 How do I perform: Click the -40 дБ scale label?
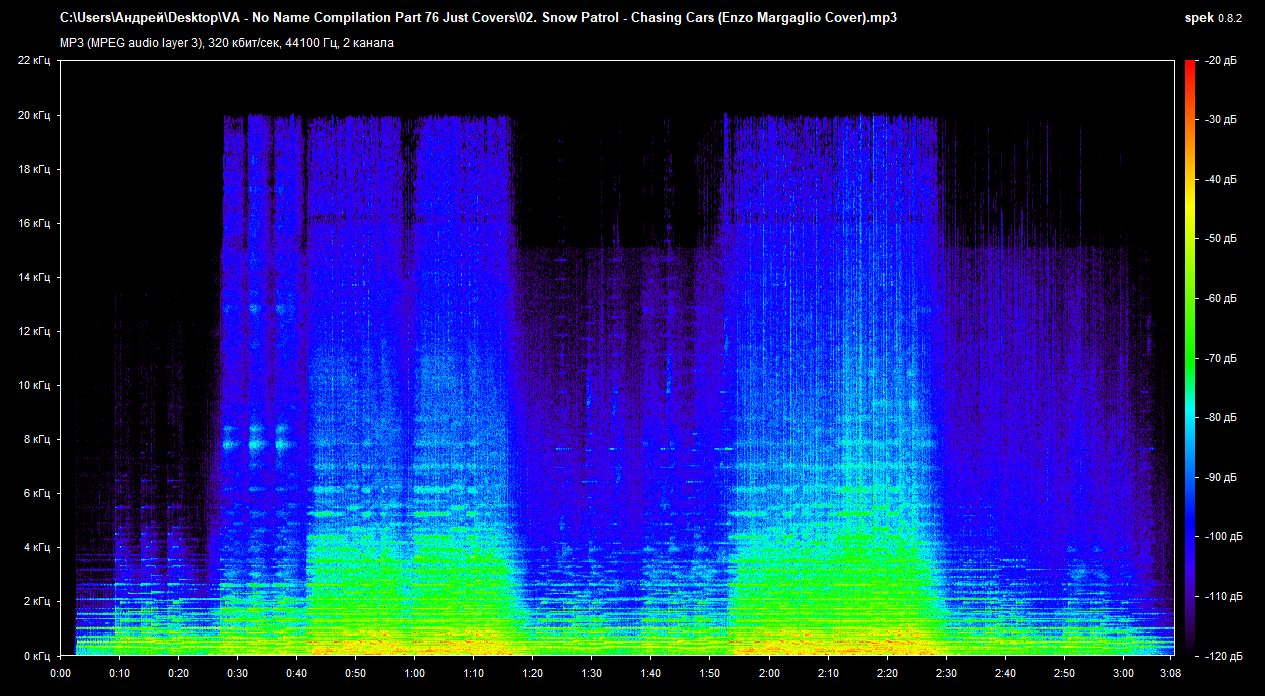[x=1221, y=180]
